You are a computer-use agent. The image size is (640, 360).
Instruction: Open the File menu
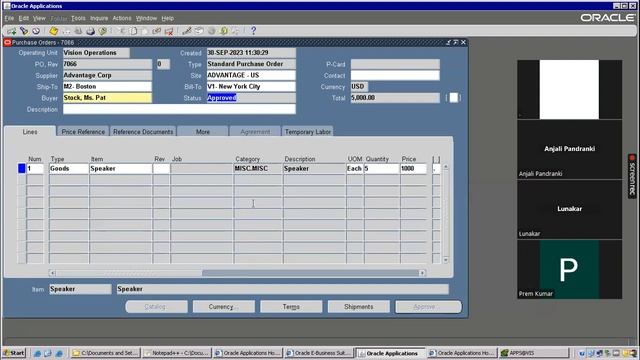coord(9,18)
